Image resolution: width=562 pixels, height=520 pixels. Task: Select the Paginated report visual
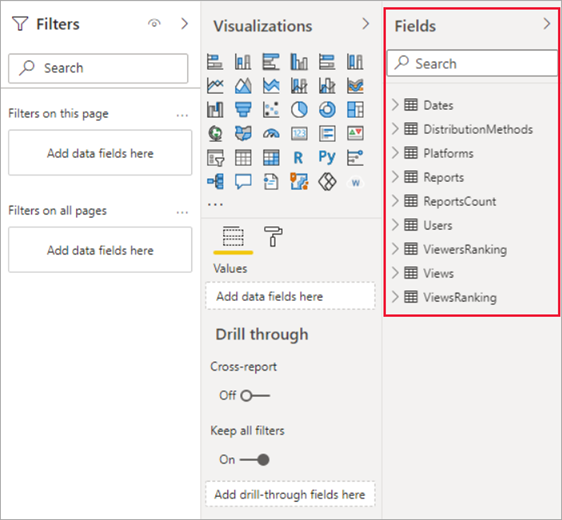(271, 182)
